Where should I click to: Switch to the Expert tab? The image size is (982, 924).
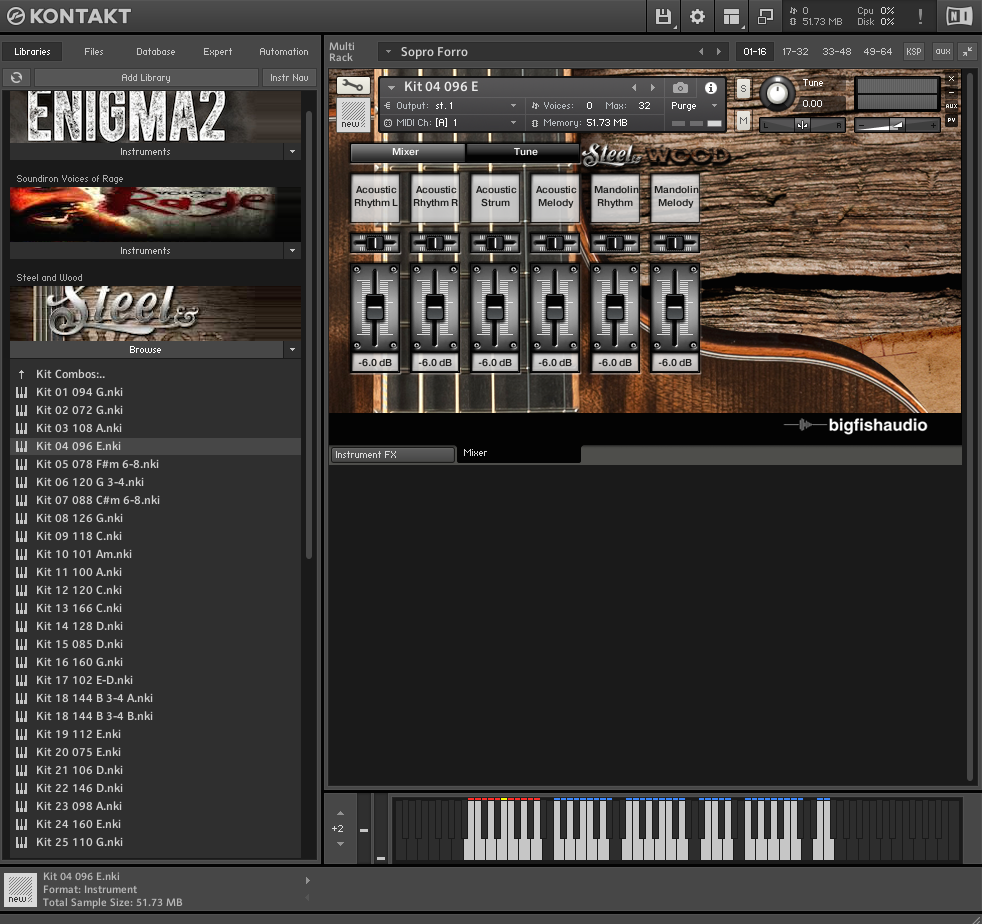(x=217, y=51)
